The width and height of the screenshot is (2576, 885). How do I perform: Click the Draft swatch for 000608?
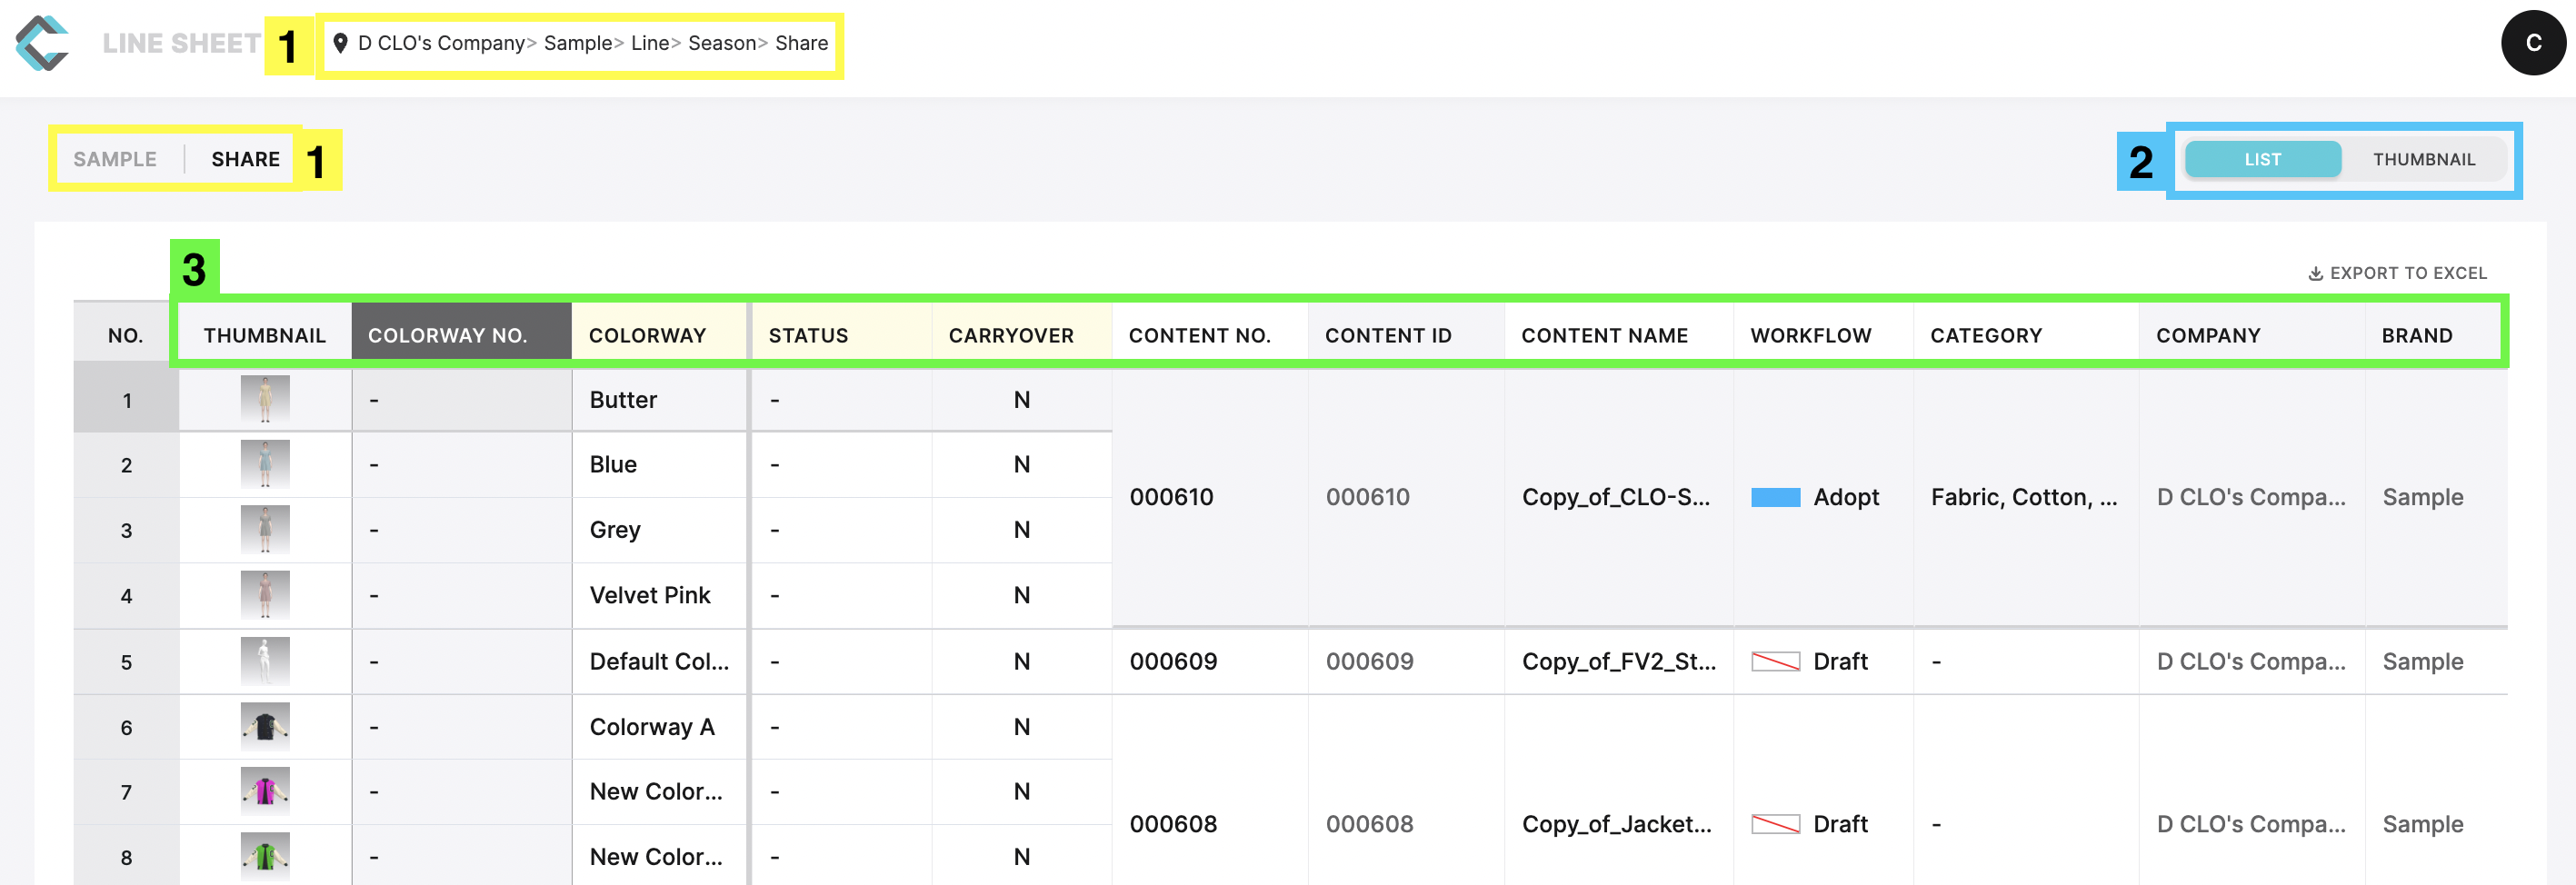[x=1775, y=824]
